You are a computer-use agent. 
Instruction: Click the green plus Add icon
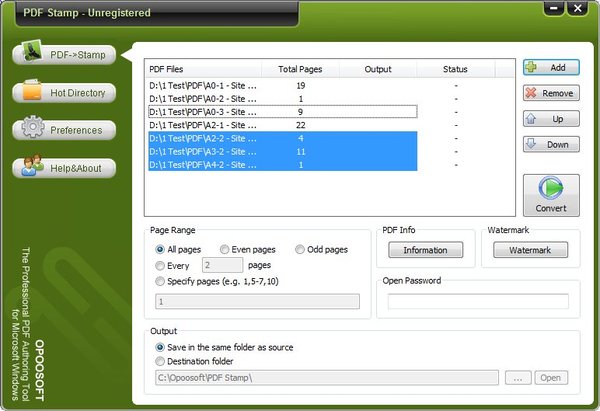531,67
